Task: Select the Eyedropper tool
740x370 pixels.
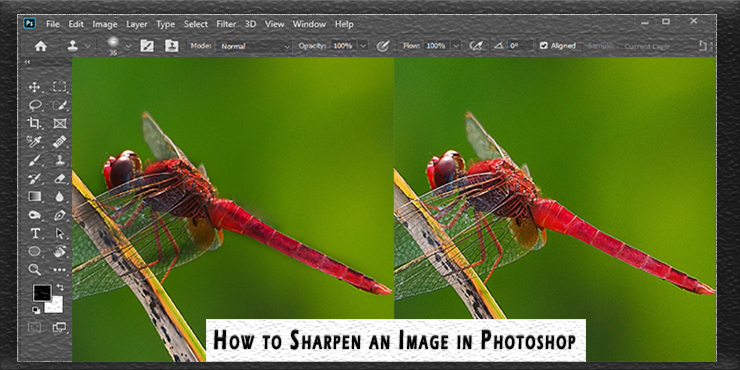Action: pyautogui.click(x=34, y=142)
